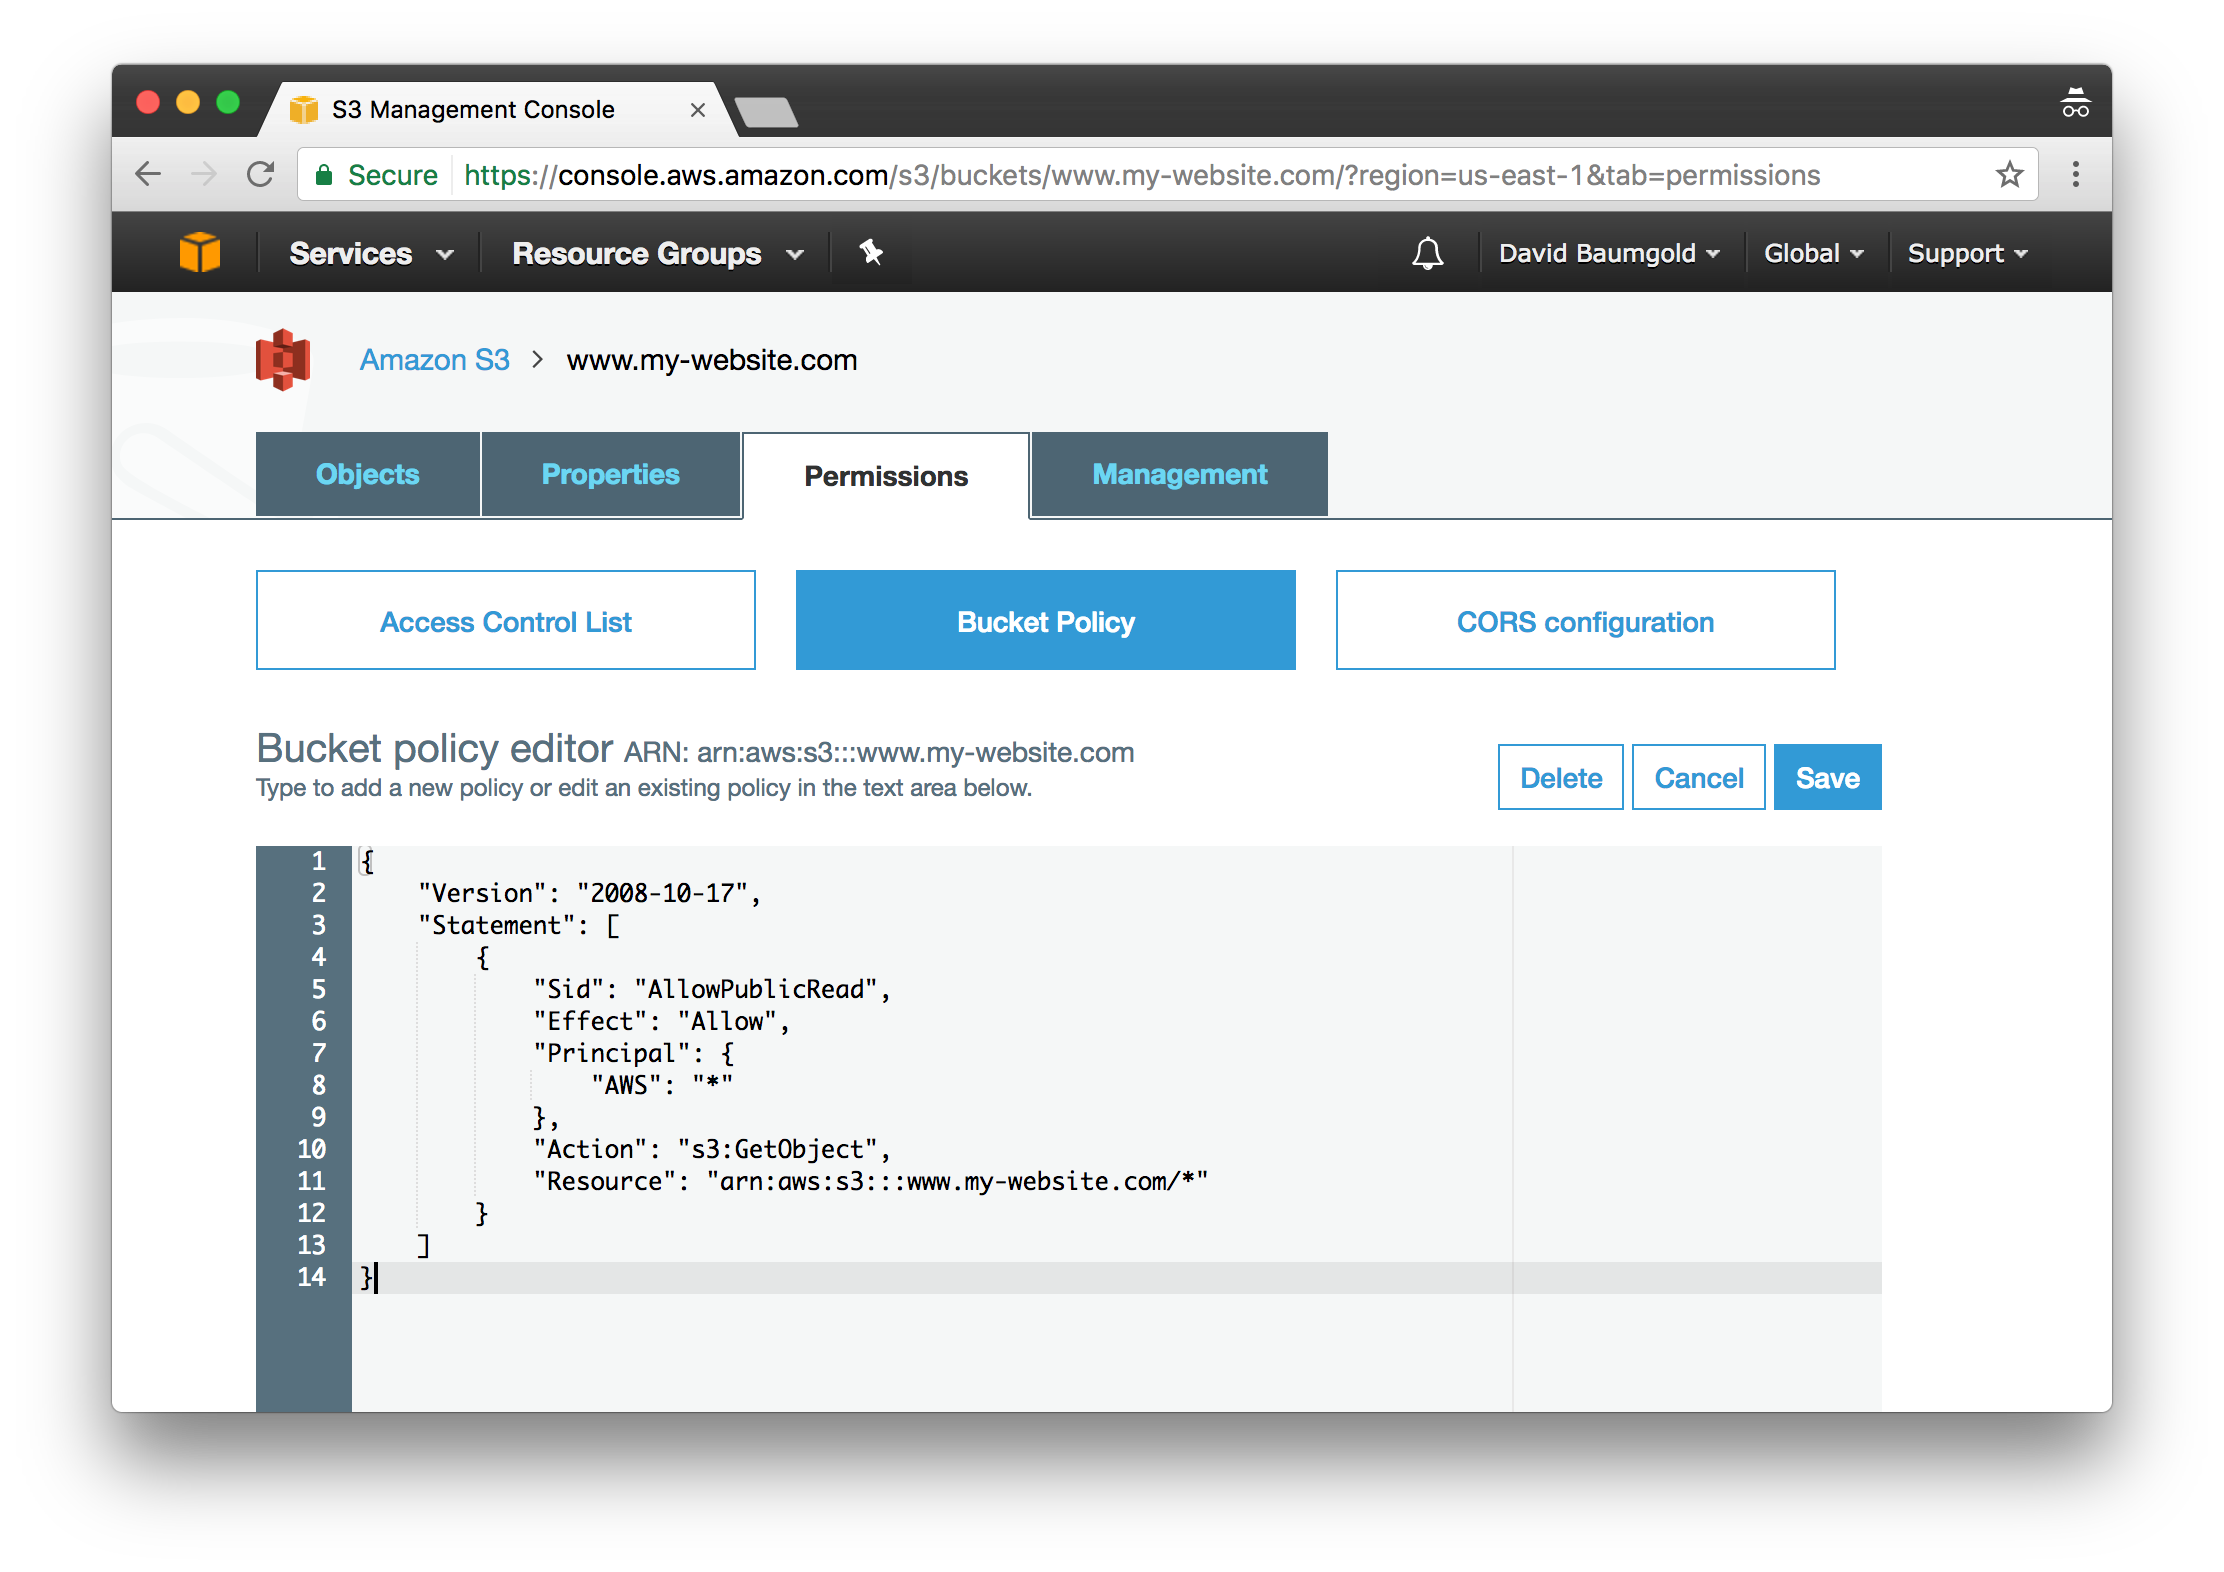Save the bucket policy

[1828, 777]
